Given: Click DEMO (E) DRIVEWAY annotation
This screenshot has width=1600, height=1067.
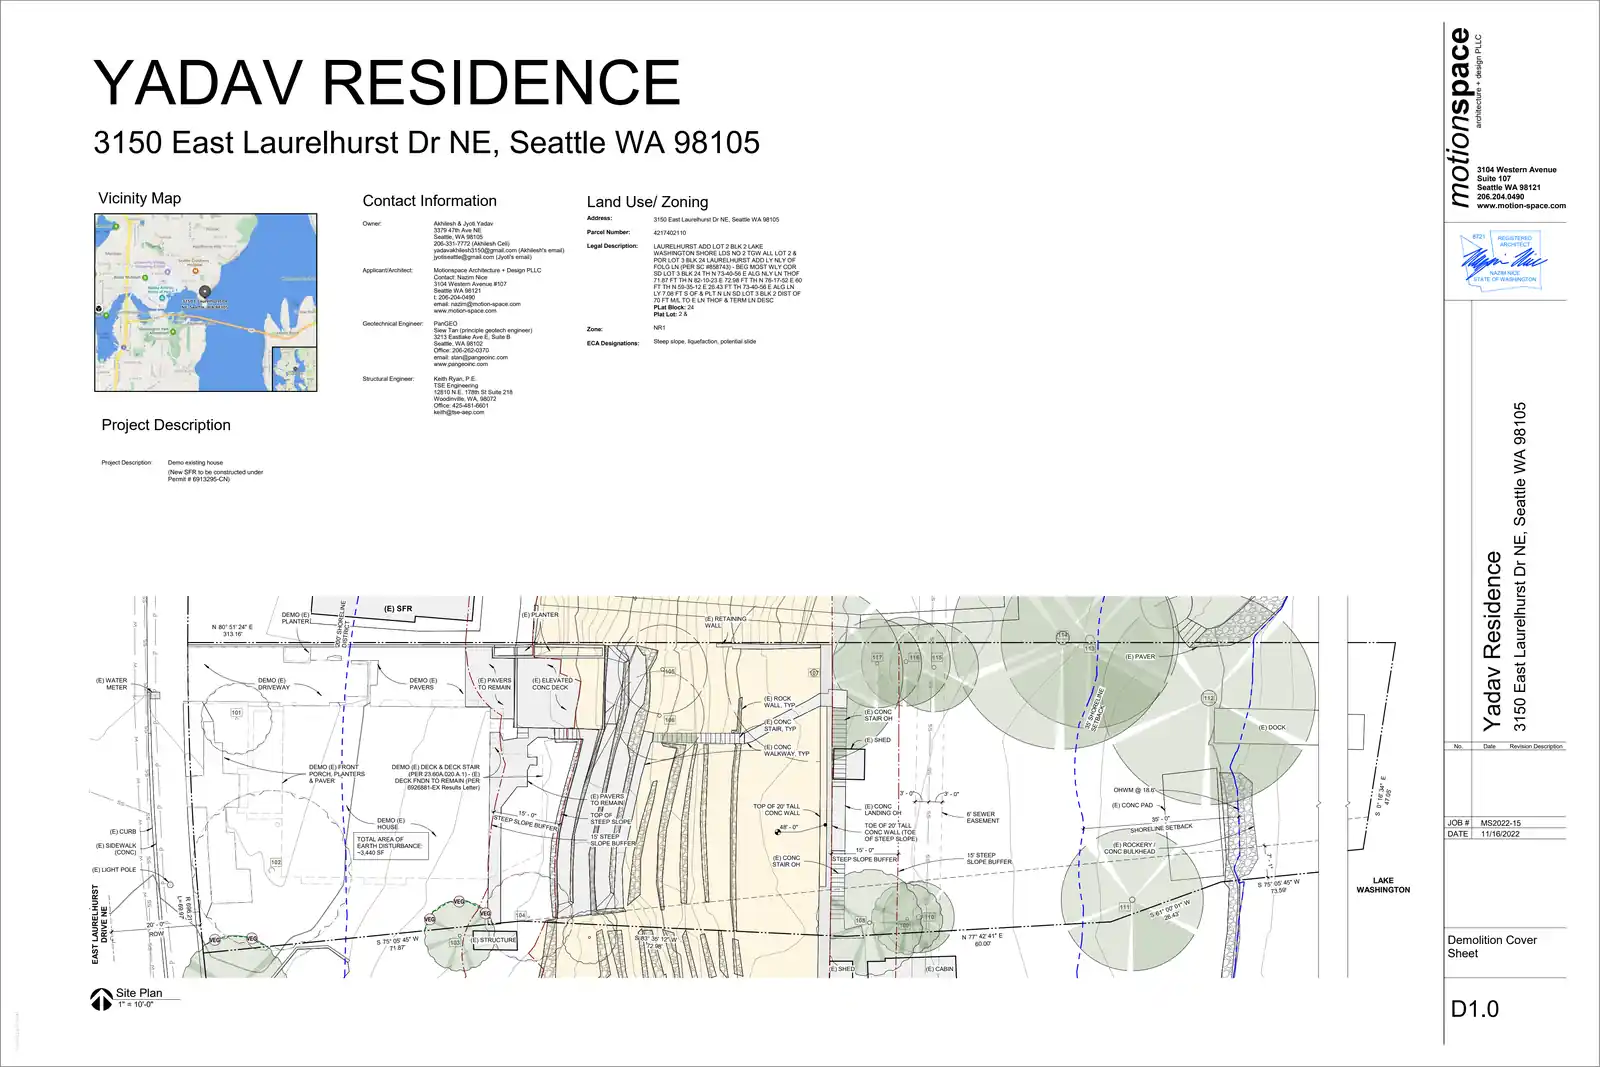Looking at the screenshot, I should [273, 684].
